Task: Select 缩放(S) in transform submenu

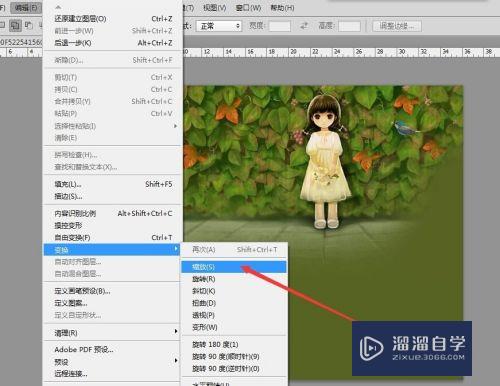Action: 234,267
